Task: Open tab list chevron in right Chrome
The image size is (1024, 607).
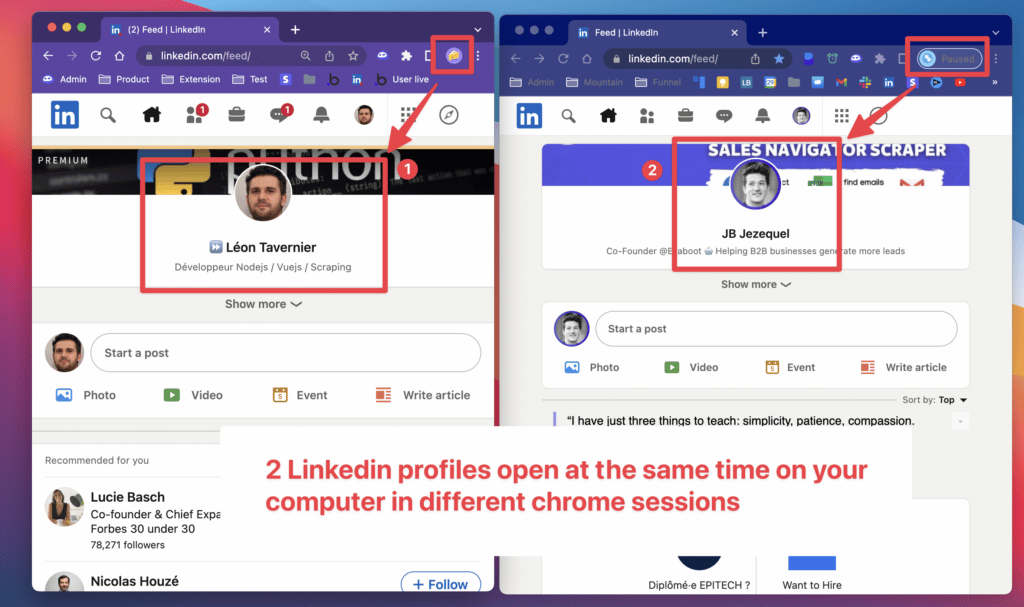Action: point(995,33)
